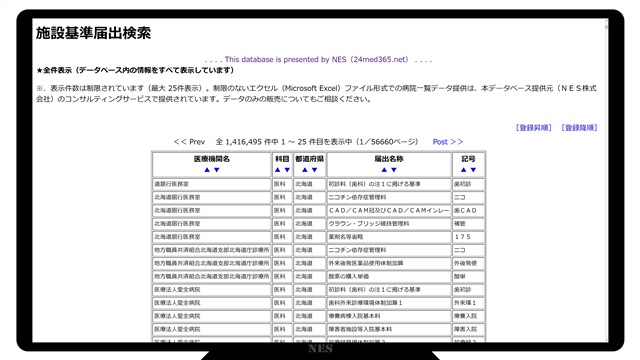Sort 医療機関名 column descending with down arrow

(x=217, y=170)
